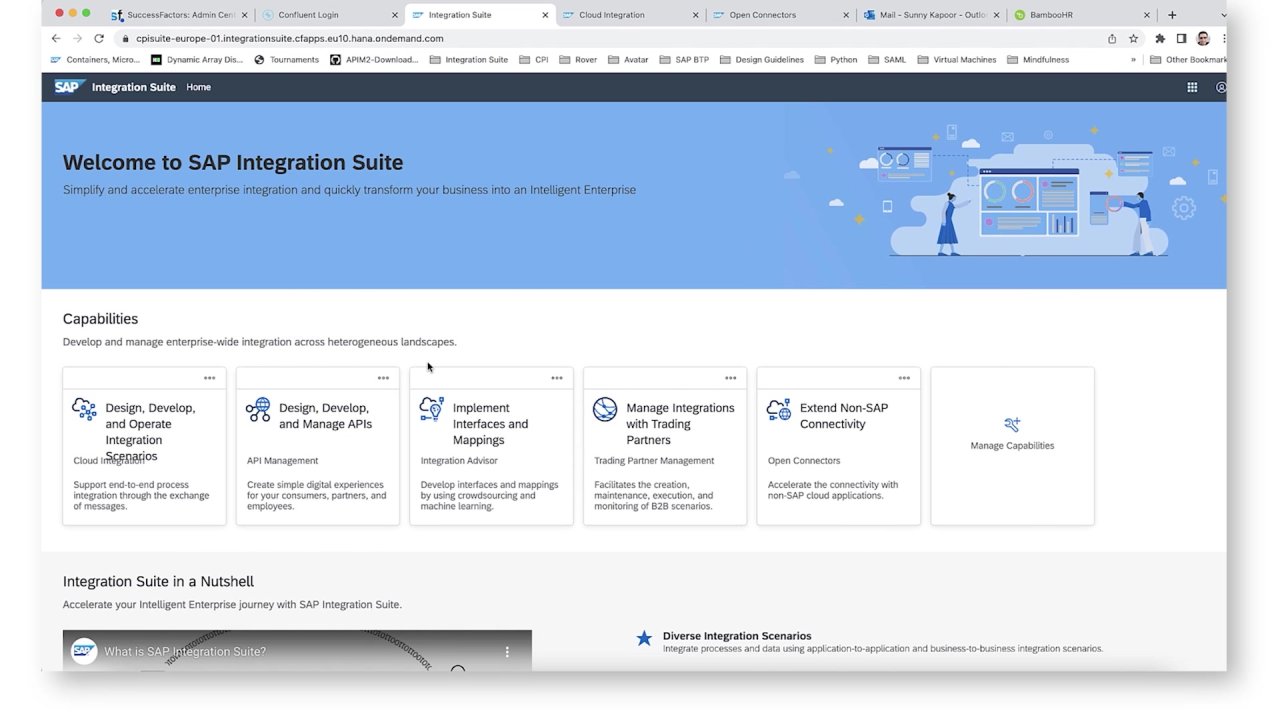
Task: Expand the hidden bookmarks overflow chevron
Action: (1133, 60)
